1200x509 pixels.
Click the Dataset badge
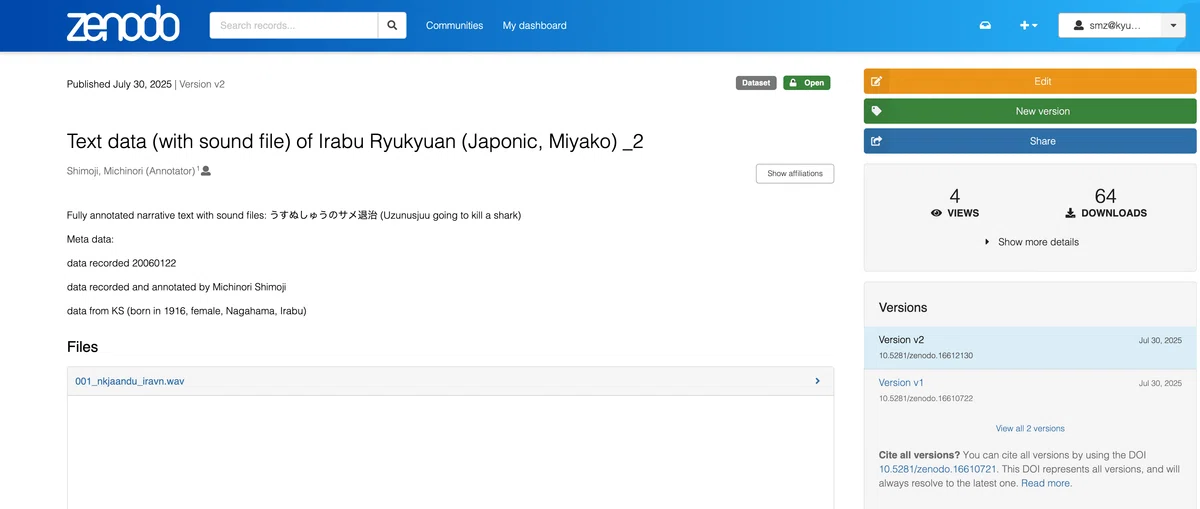(756, 83)
